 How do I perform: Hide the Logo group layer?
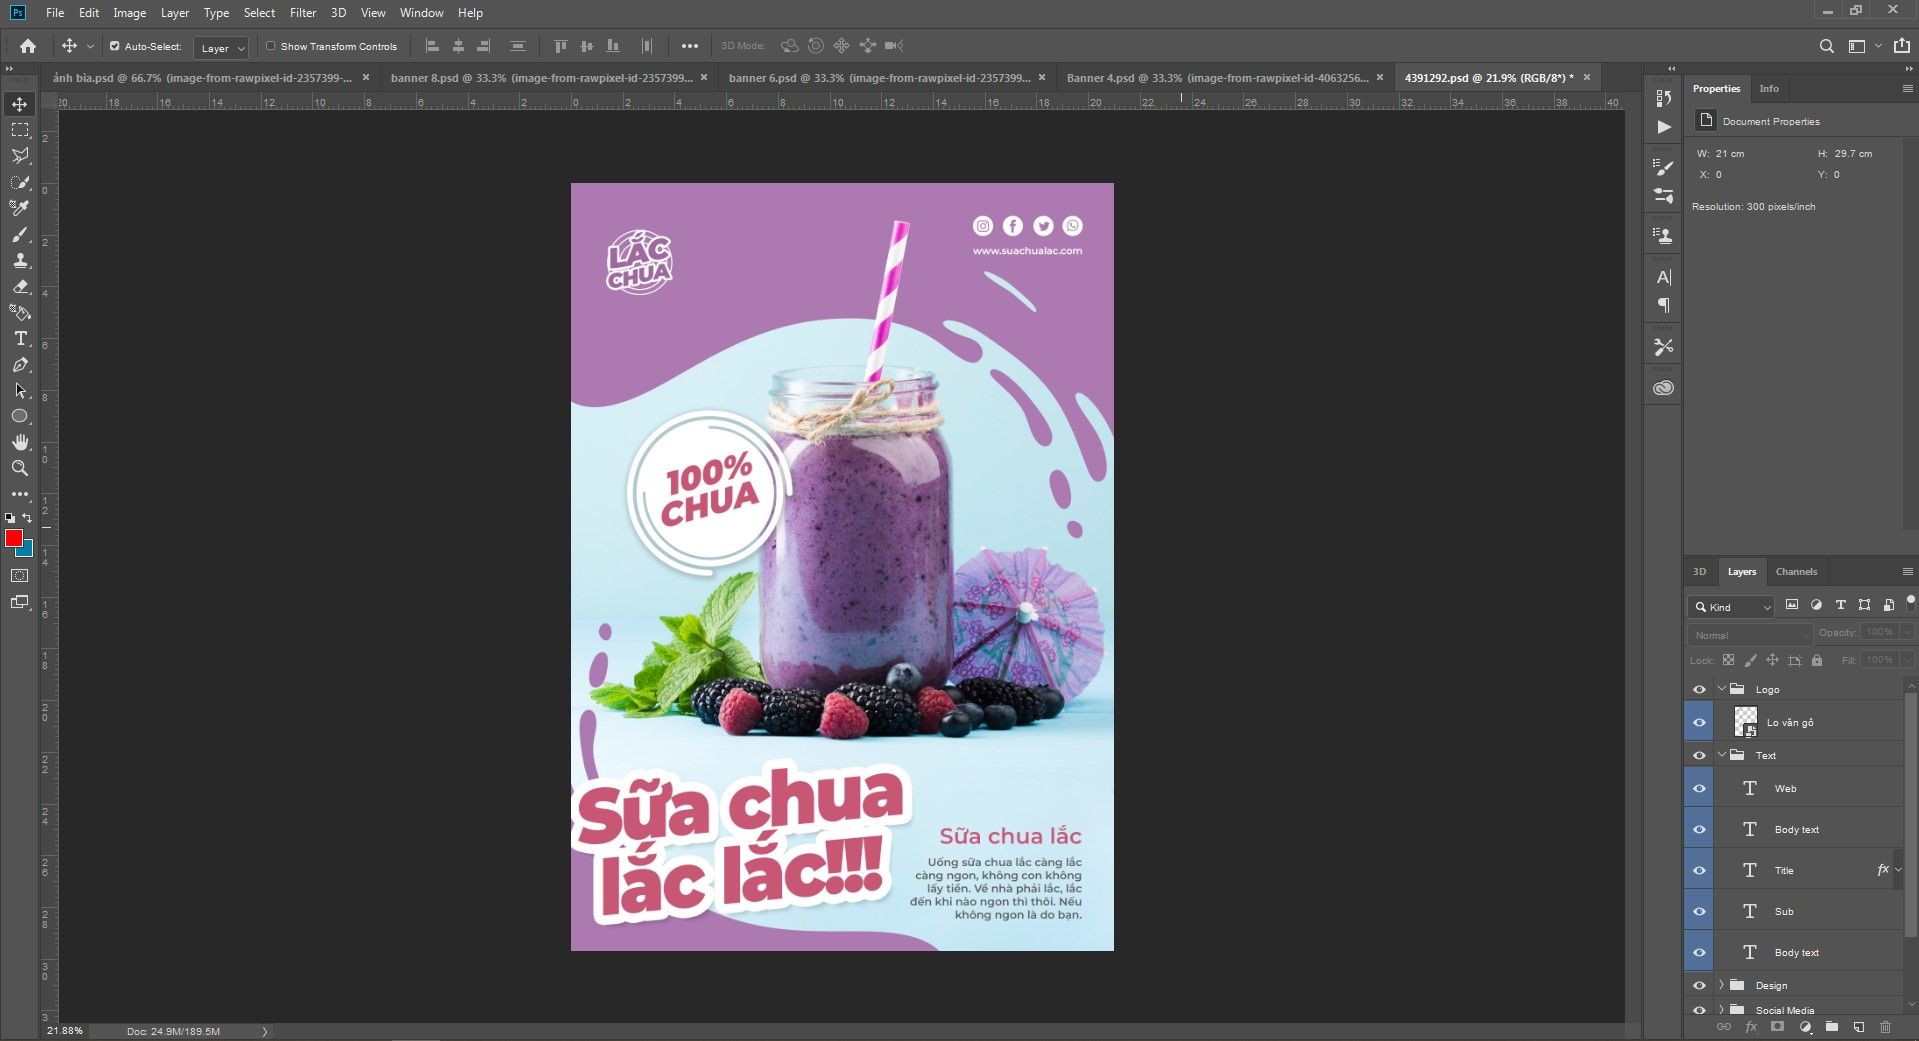coord(1699,689)
